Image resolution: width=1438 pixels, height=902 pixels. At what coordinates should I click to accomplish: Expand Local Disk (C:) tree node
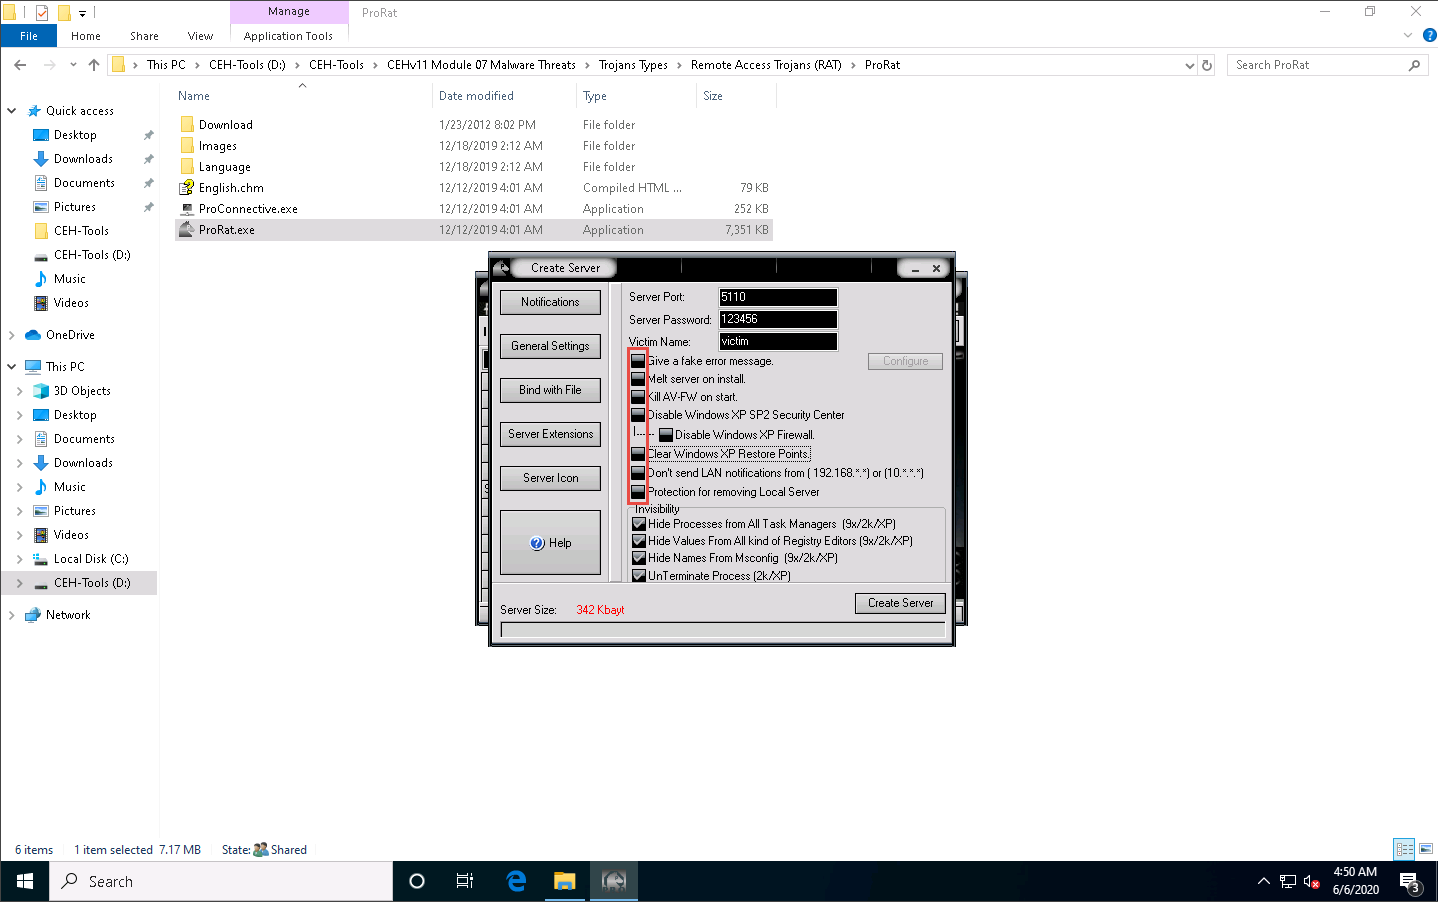click(x=20, y=559)
